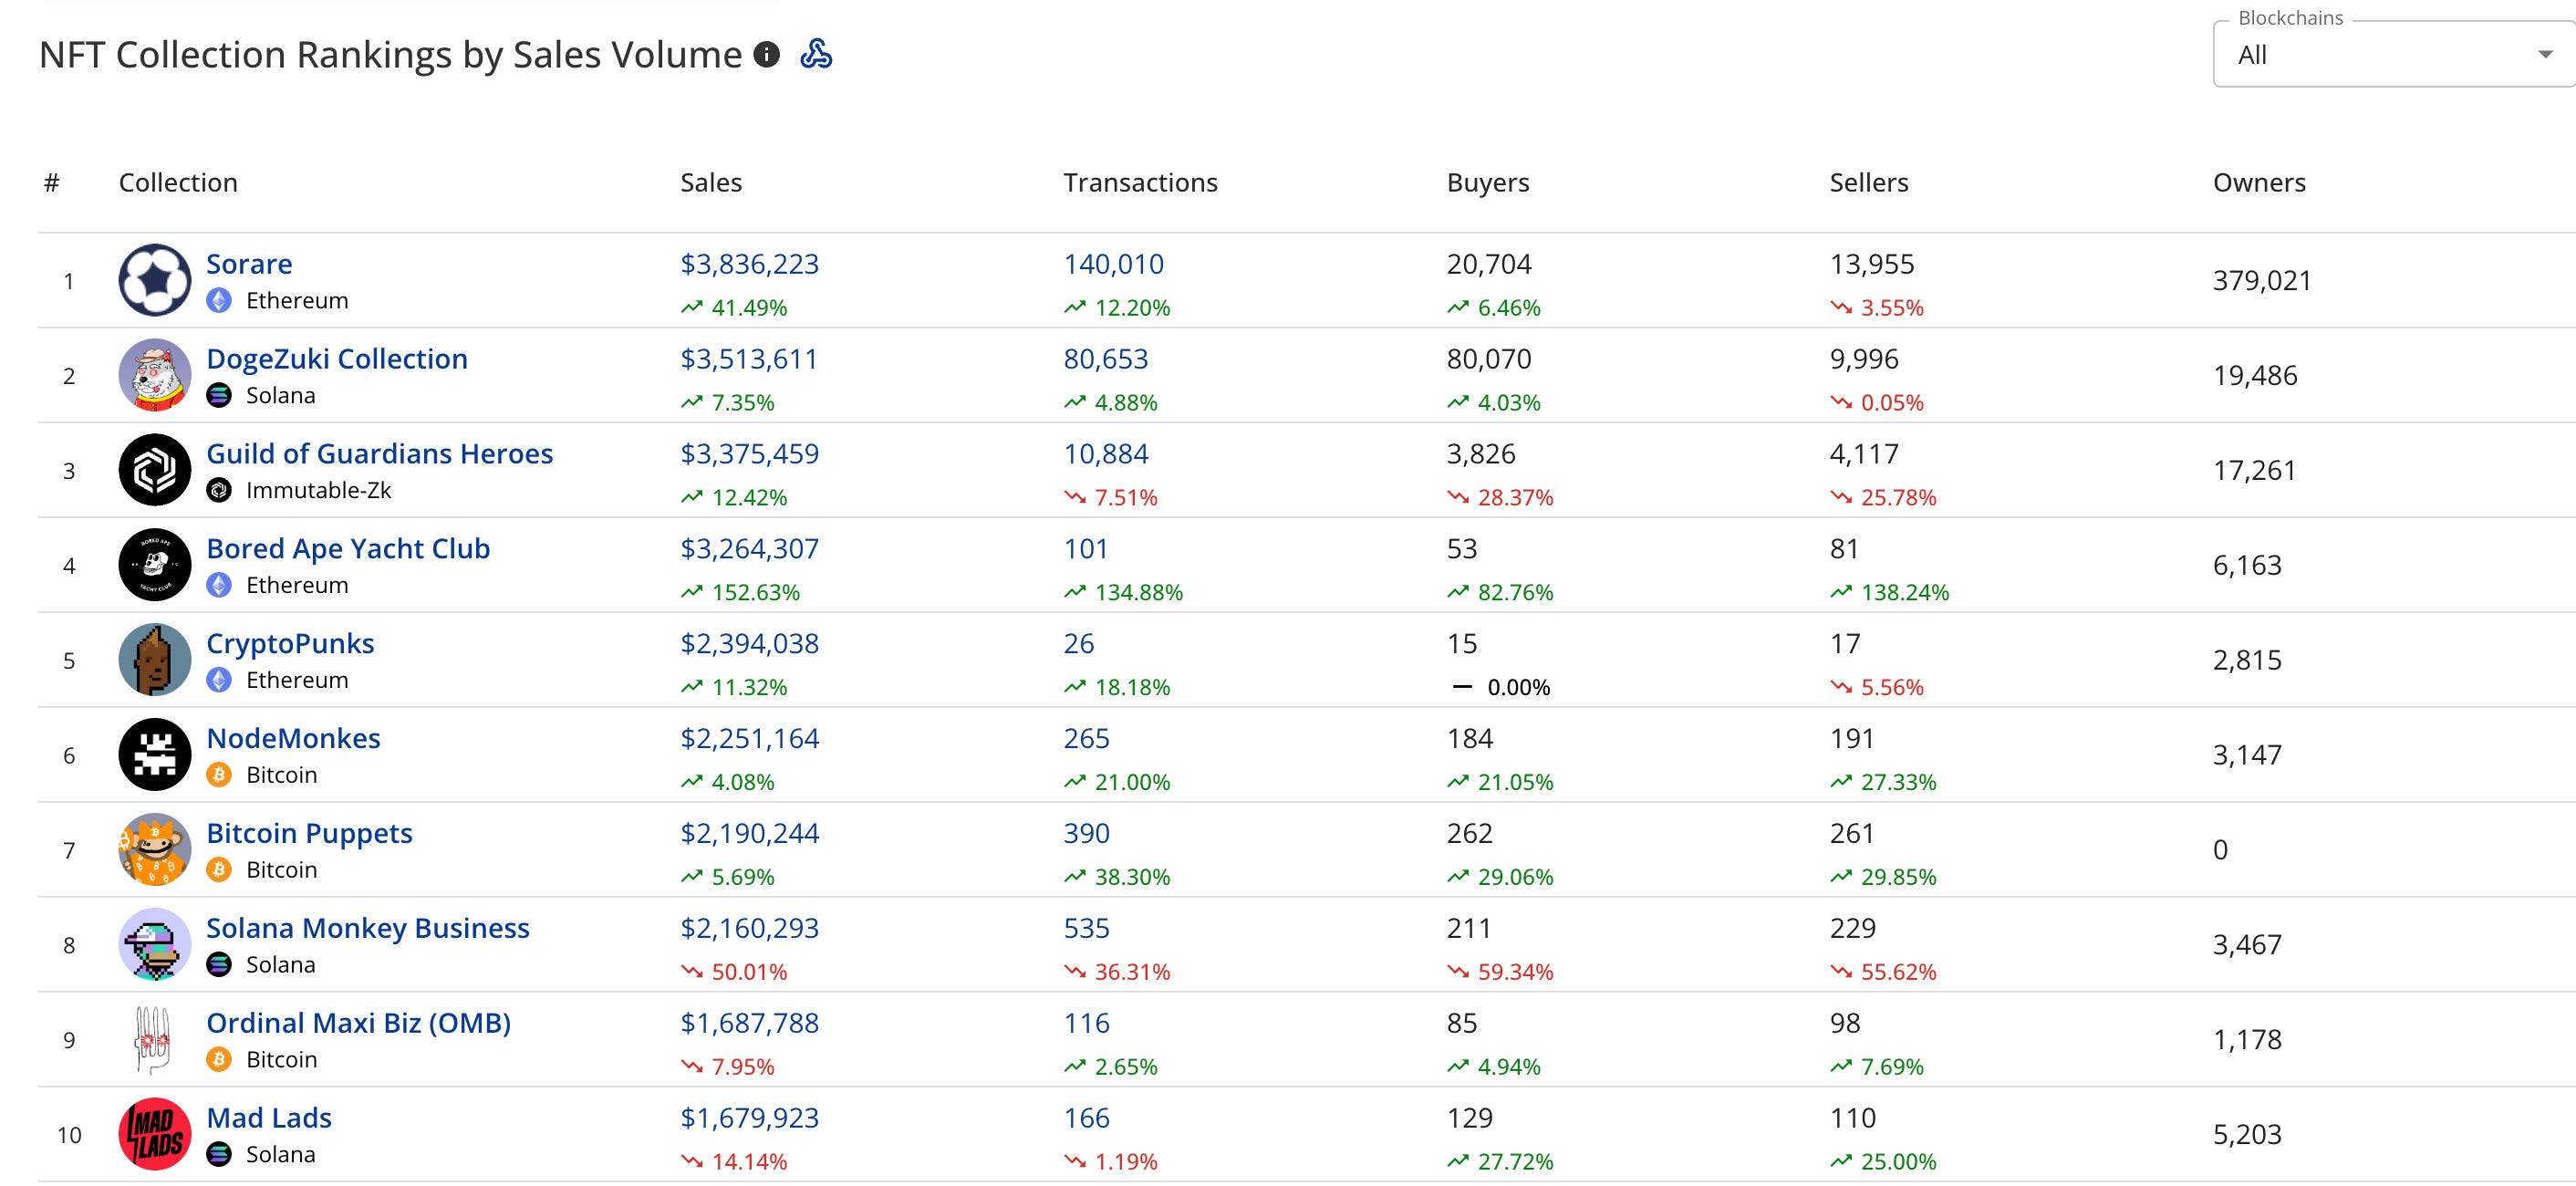Viewport: 2576px width, 1186px height.
Task: Open the Blockchains dropdown
Action: point(2380,55)
